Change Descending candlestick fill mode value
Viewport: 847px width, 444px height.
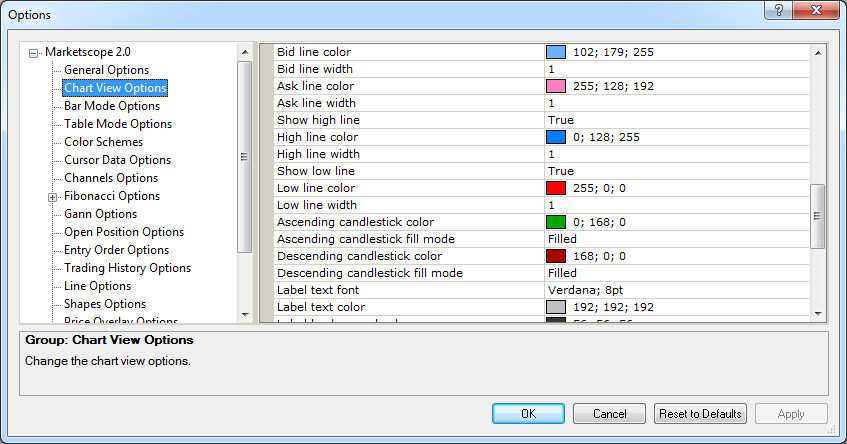(677, 273)
